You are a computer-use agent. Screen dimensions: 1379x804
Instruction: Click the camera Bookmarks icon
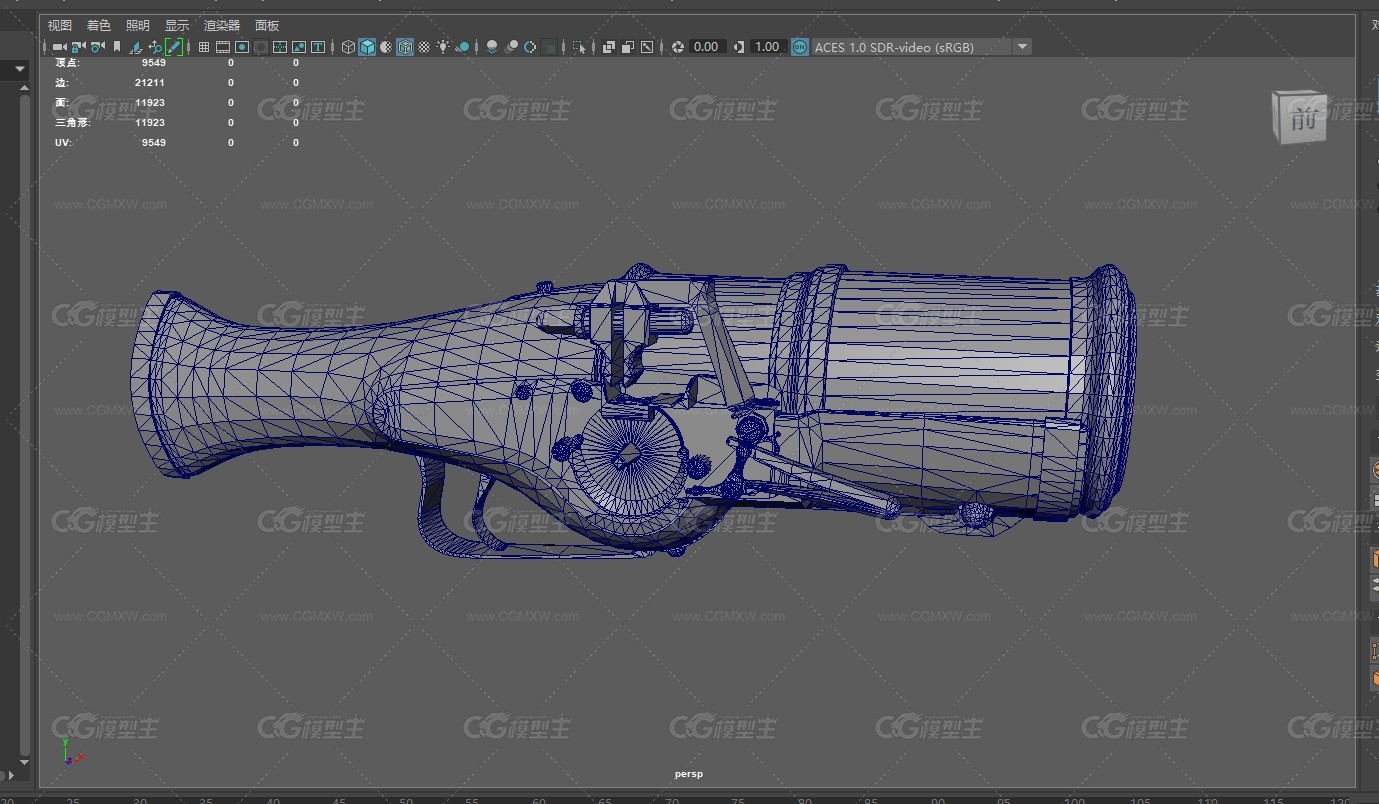(x=117, y=47)
